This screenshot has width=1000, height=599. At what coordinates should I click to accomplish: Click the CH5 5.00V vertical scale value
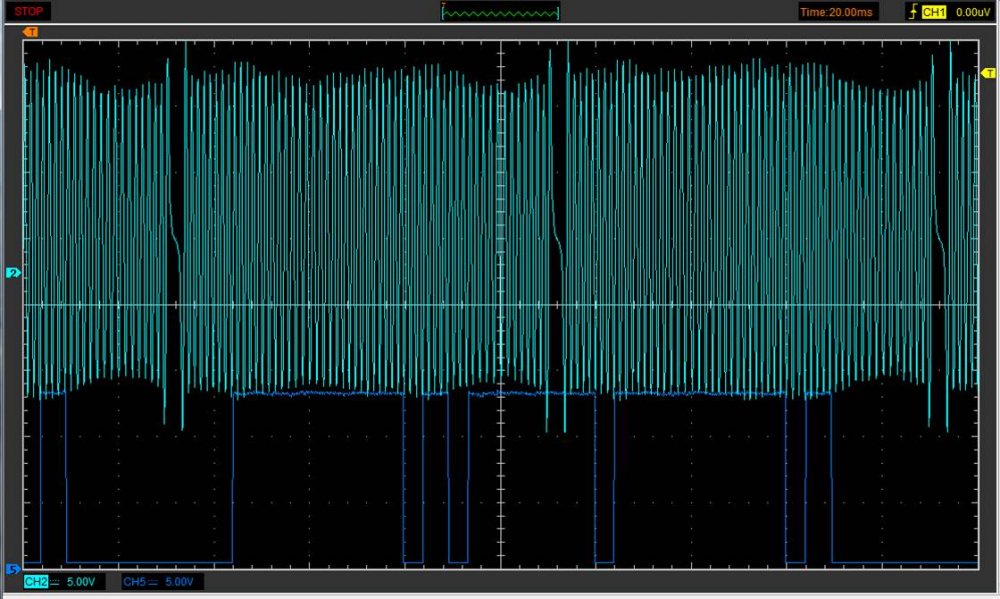click(180, 582)
